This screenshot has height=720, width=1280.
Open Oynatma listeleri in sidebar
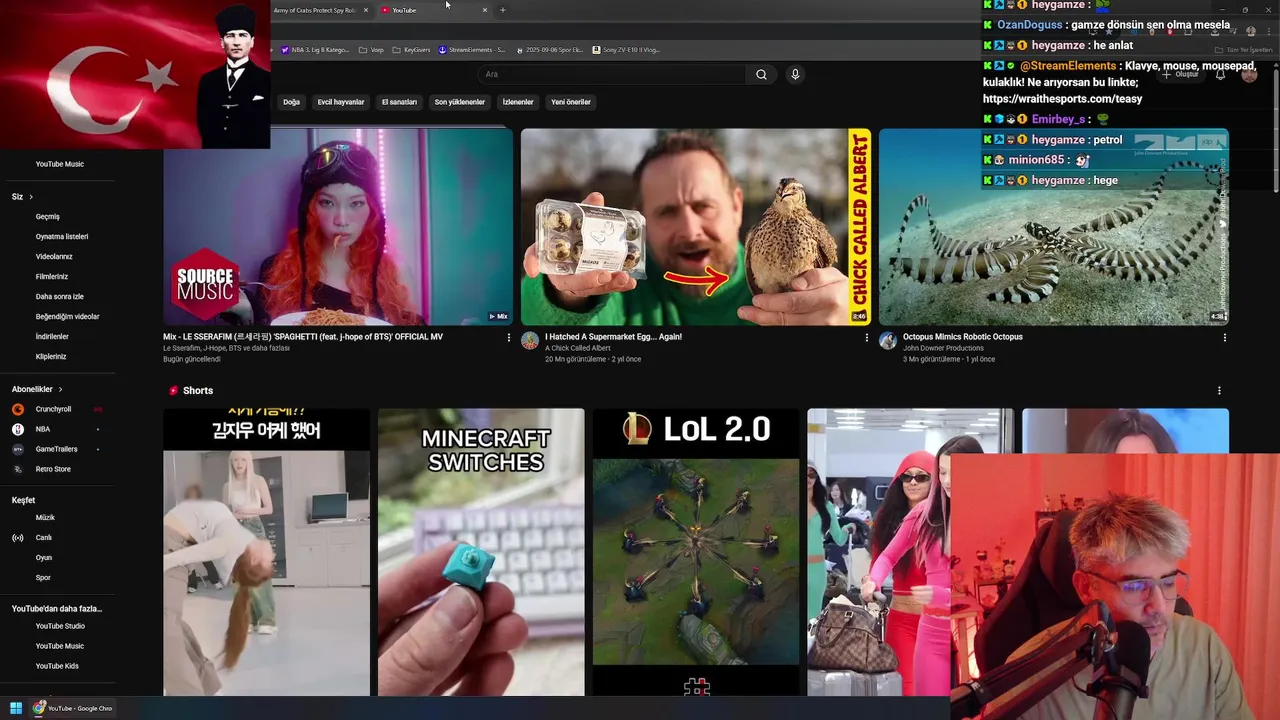point(62,237)
